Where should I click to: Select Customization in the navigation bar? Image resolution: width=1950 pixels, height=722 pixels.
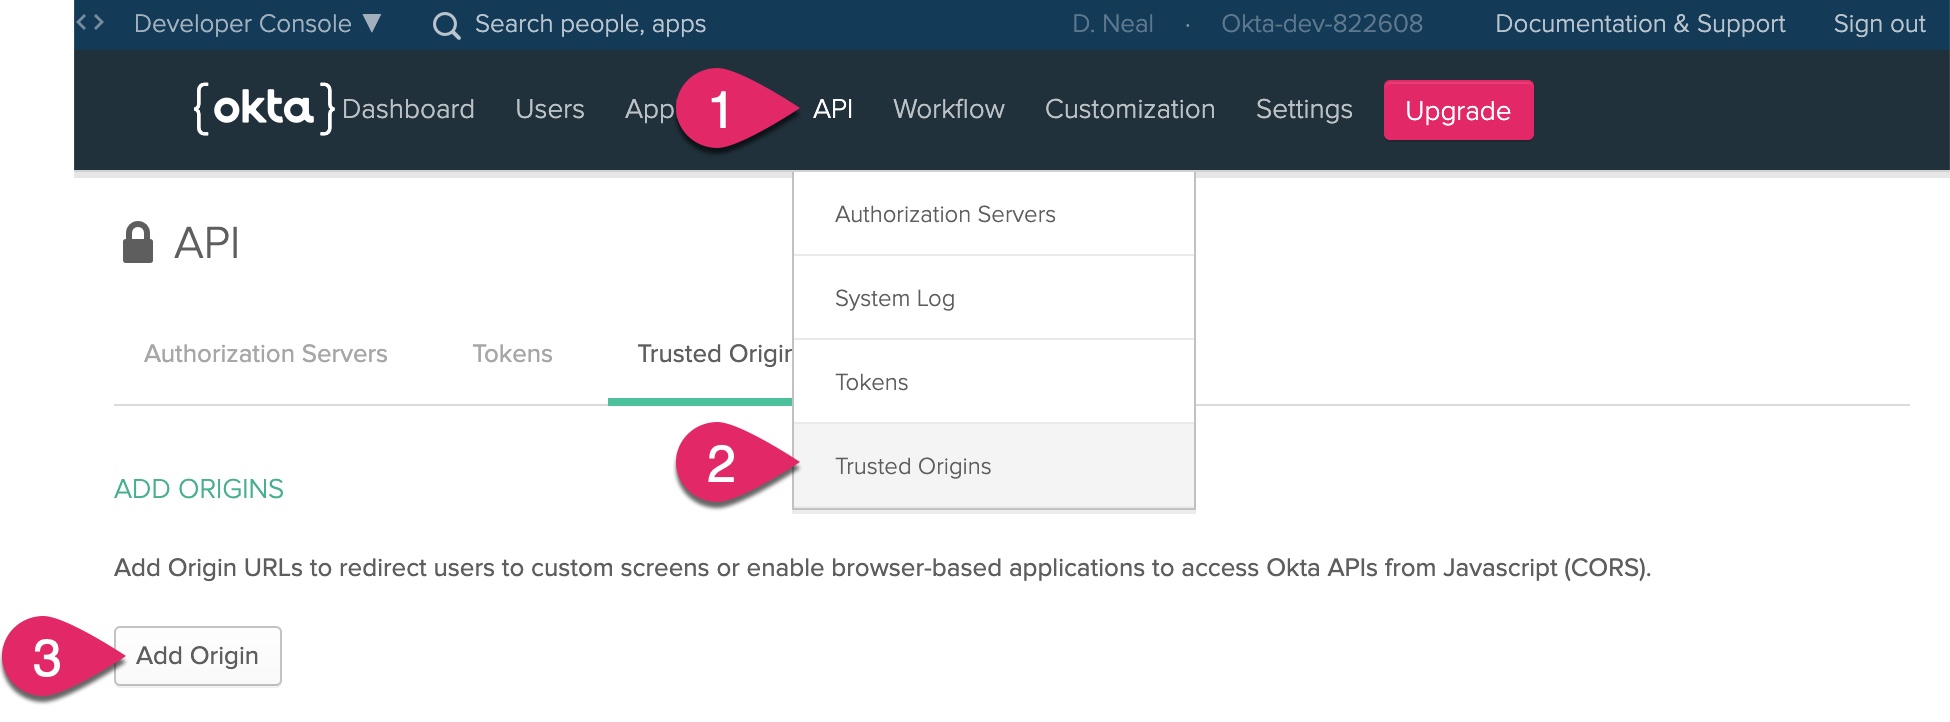coord(1129,109)
